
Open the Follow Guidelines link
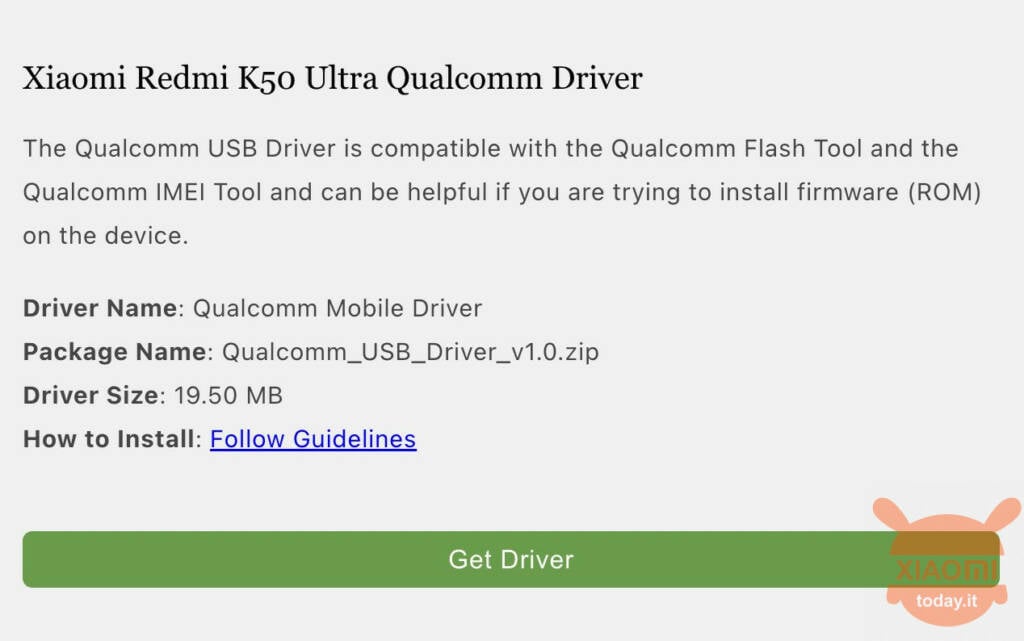313,439
